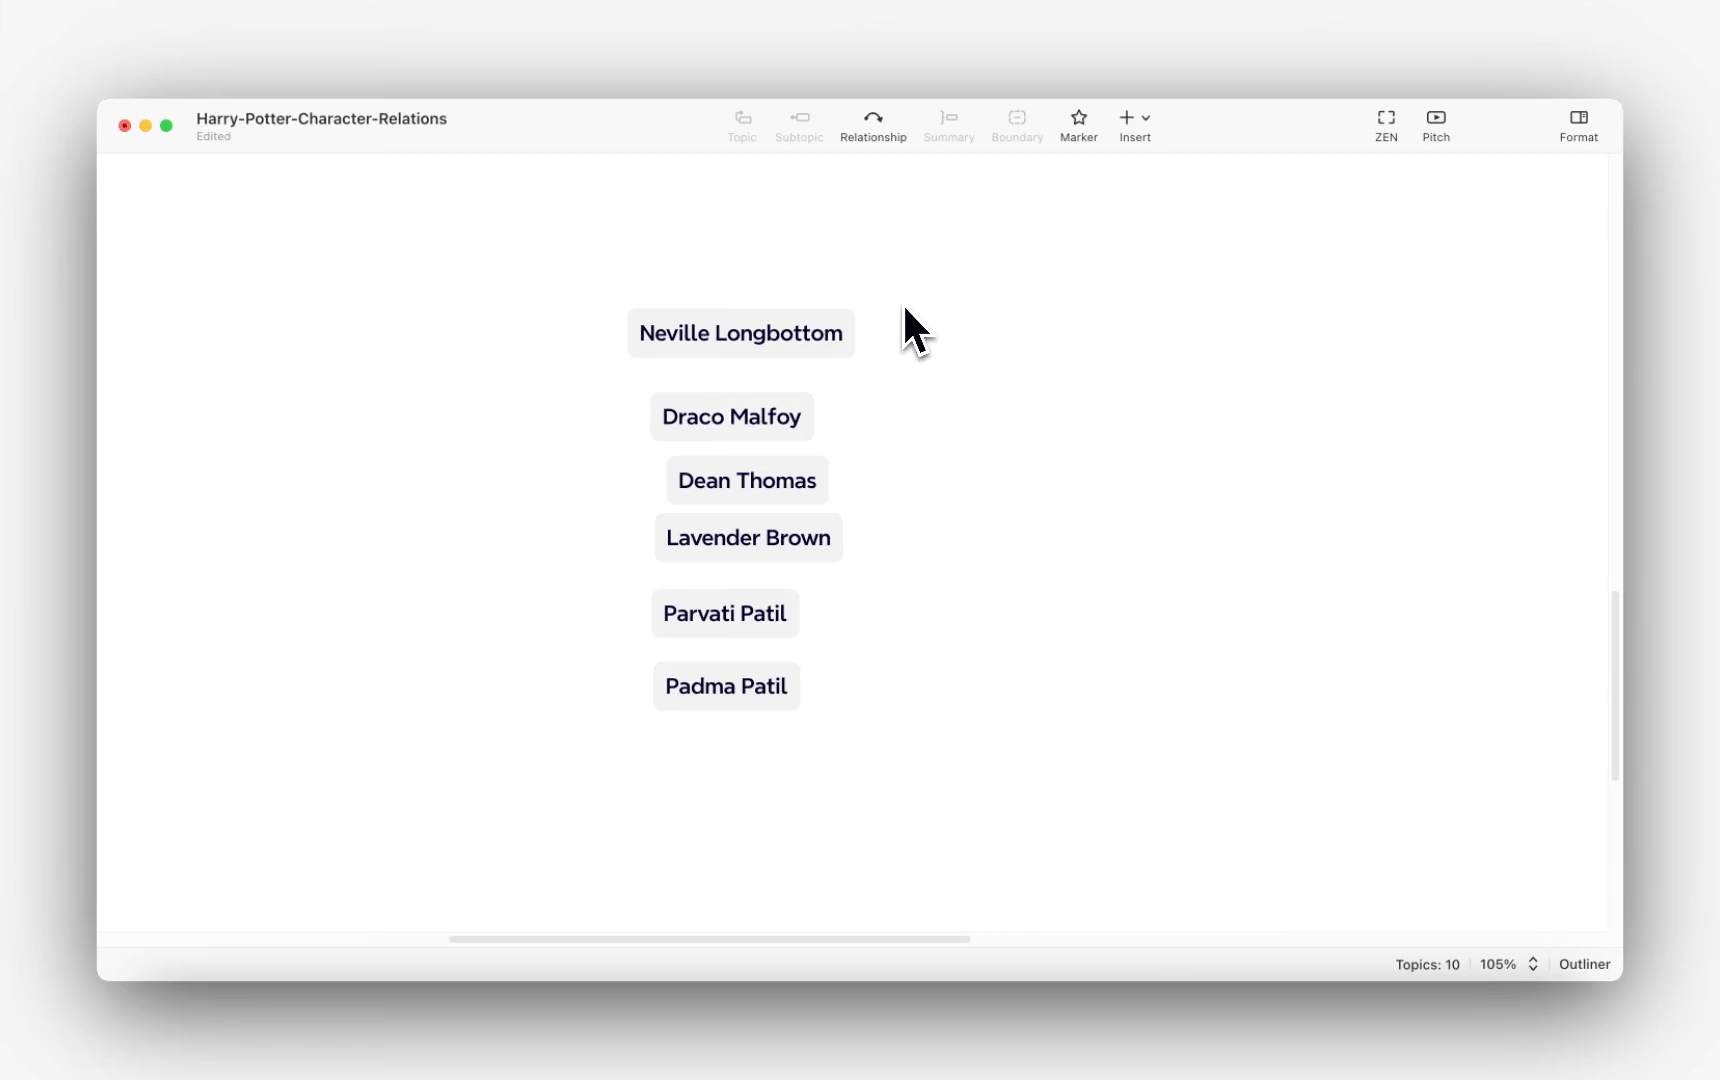Screen dimensions: 1720x1080
Task: Select the Neville Longbottom topic
Action: coord(741,333)
